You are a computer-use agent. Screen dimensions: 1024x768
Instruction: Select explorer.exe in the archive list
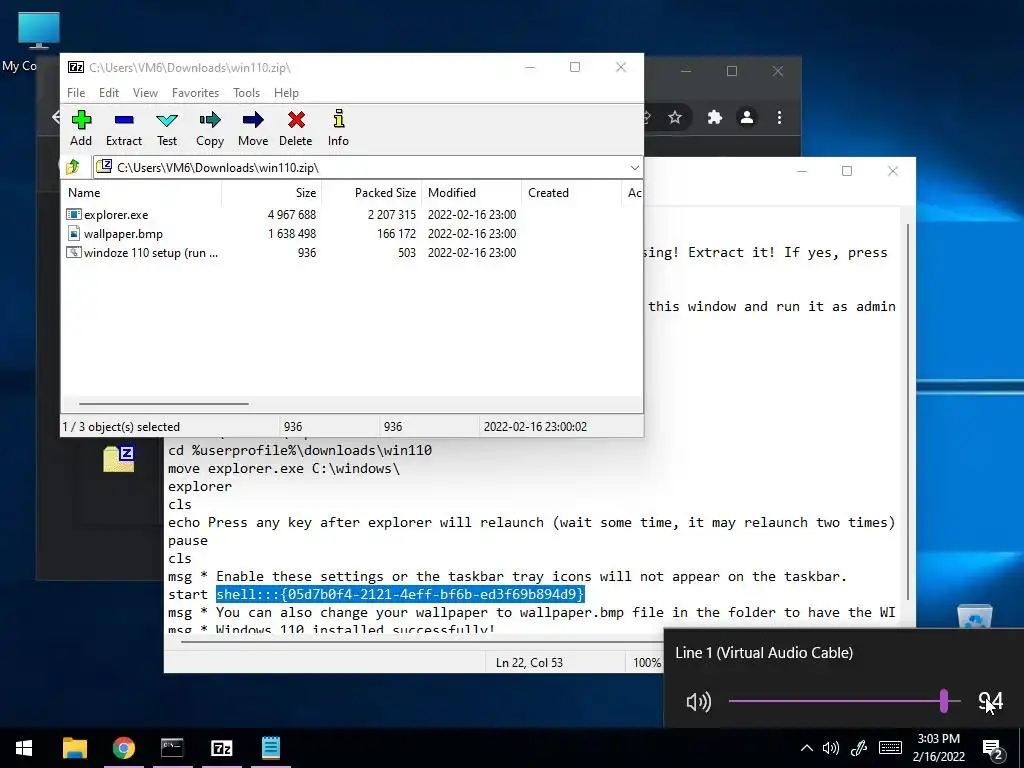116,215
